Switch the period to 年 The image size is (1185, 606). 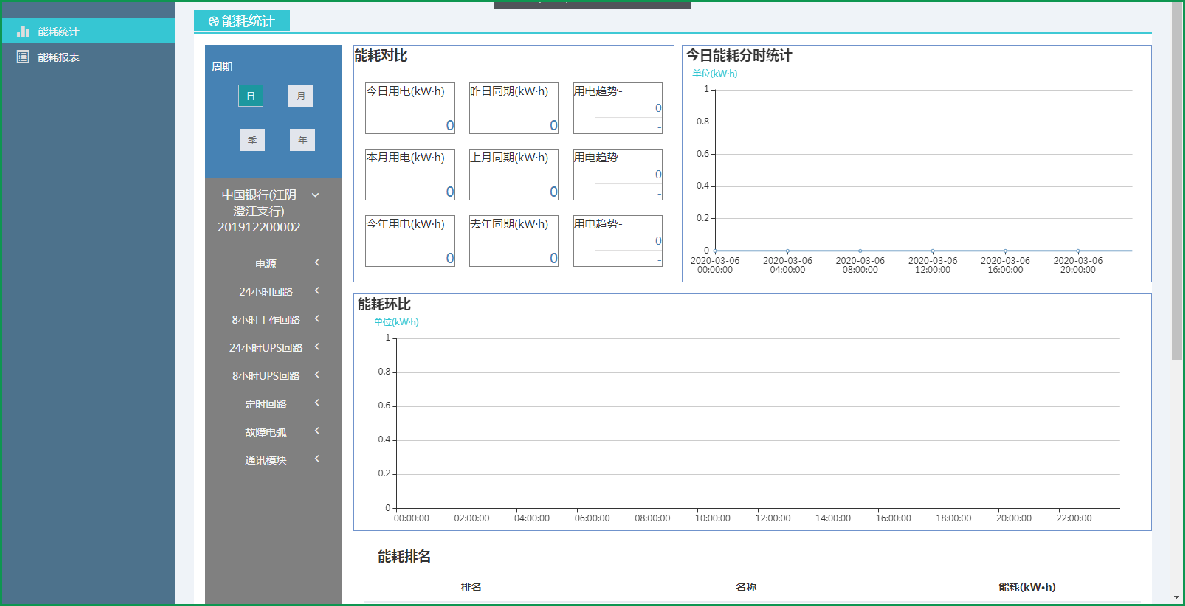tap(302, 140)
